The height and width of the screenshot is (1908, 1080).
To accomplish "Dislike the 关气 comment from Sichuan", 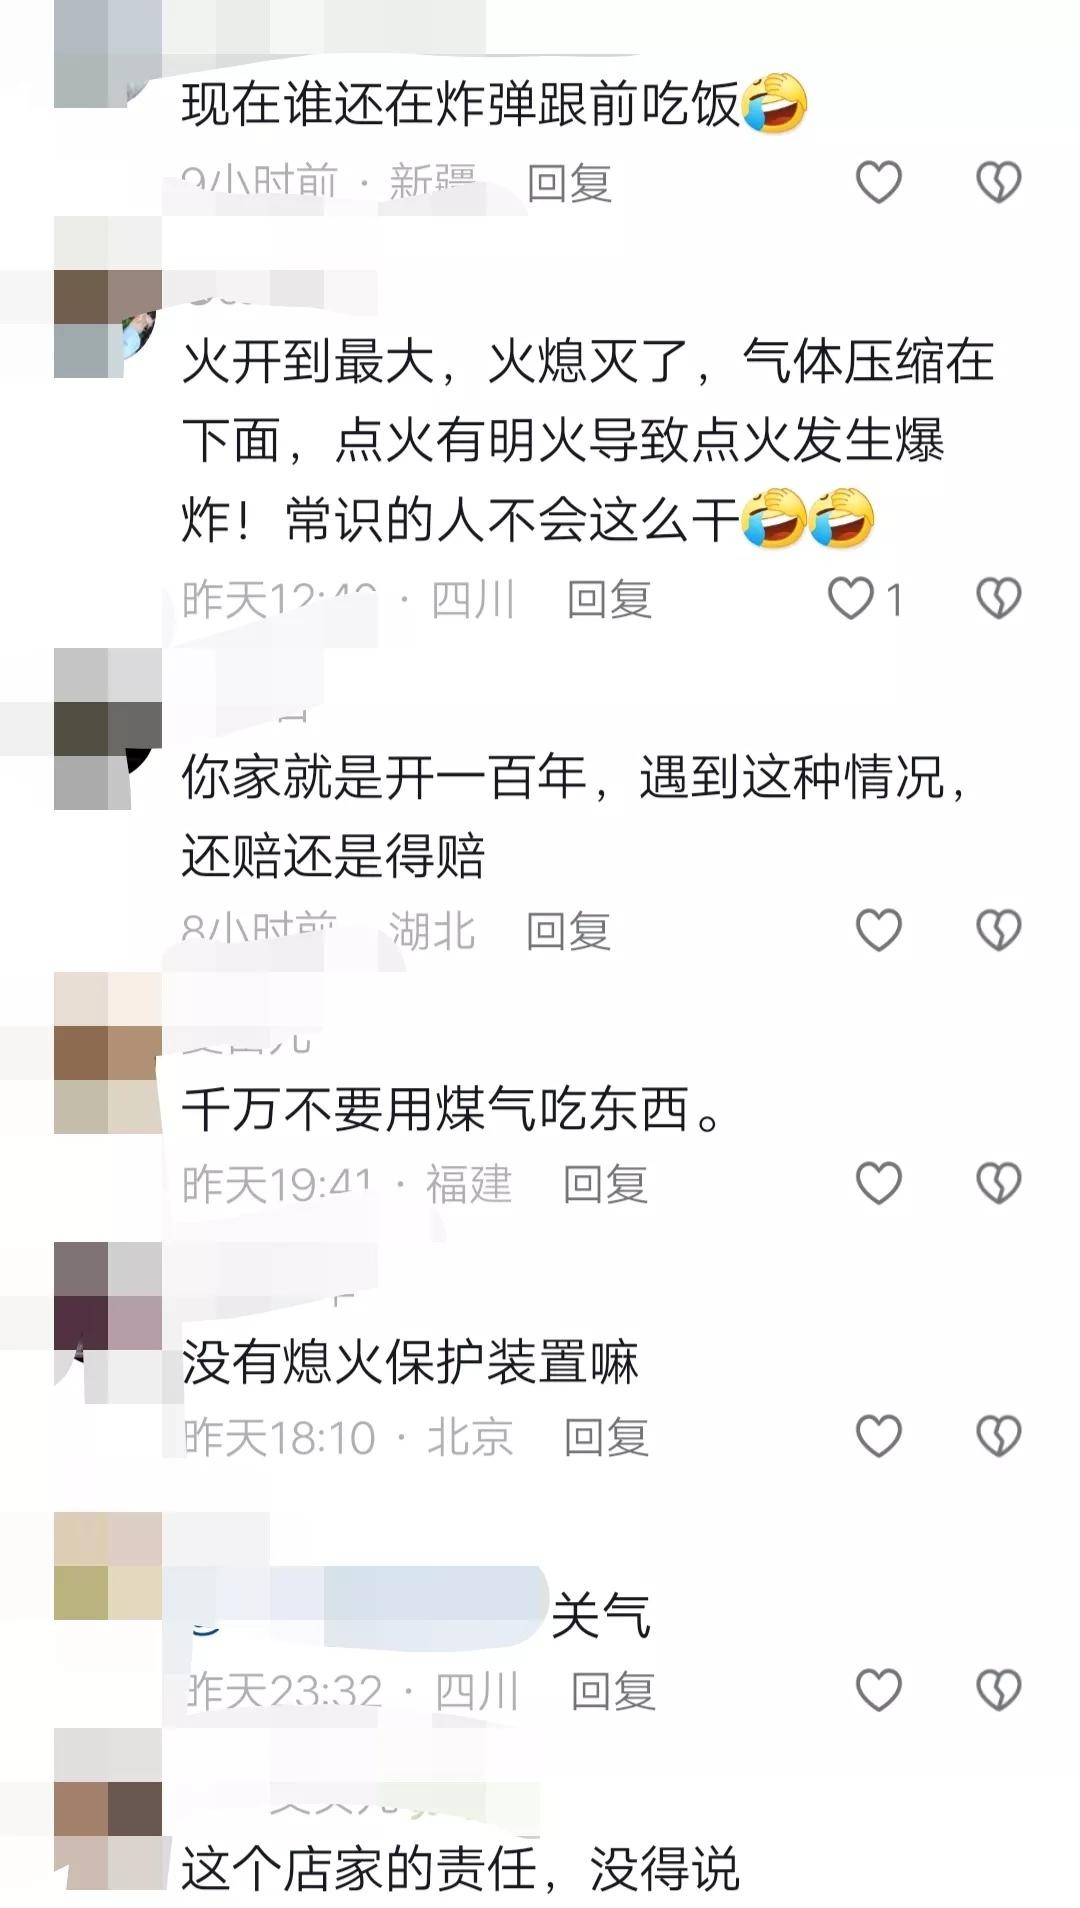I will click(x=998, y=1690).
